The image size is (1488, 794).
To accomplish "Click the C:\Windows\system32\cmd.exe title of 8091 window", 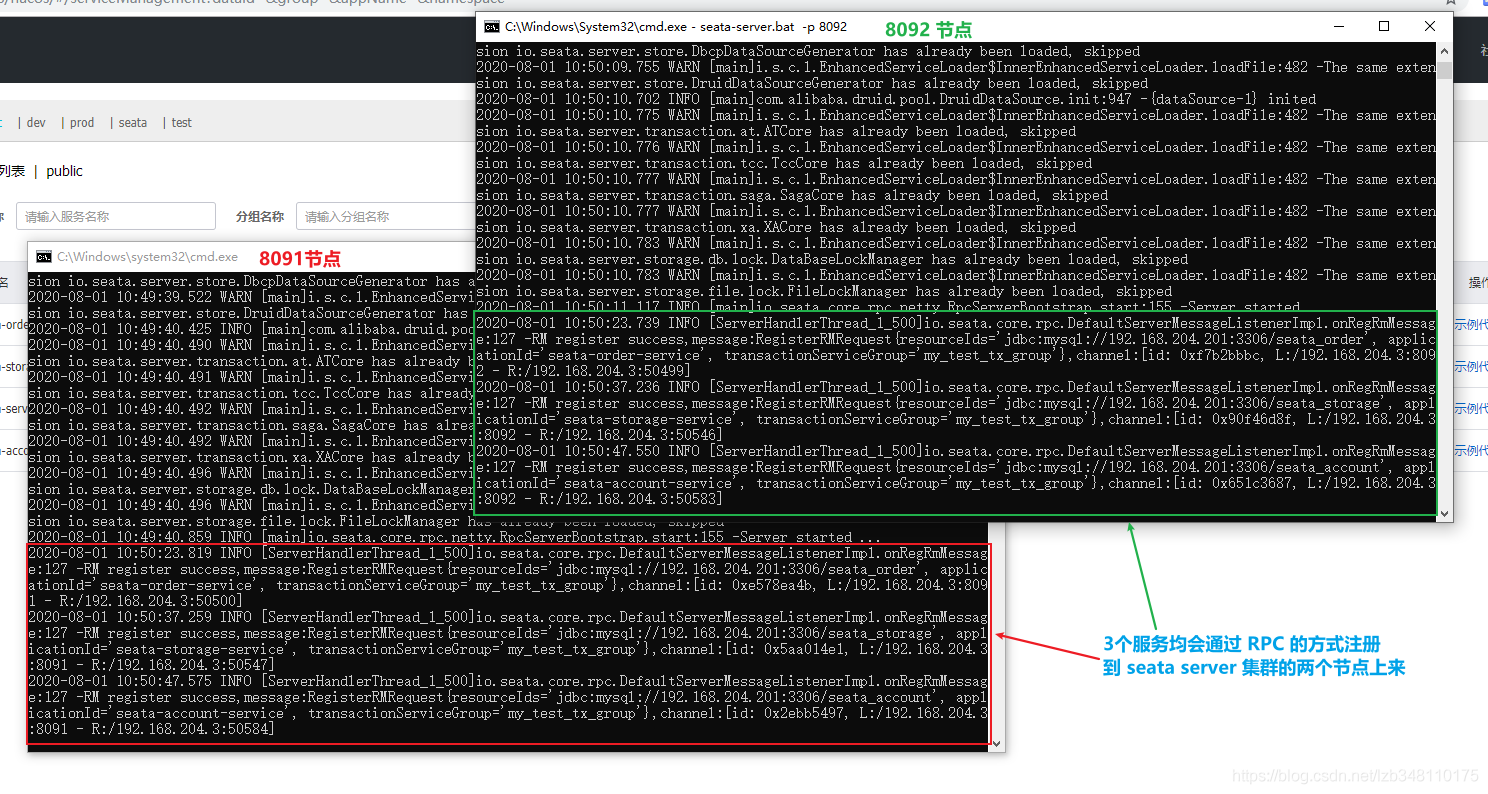I will pos(147,257).
